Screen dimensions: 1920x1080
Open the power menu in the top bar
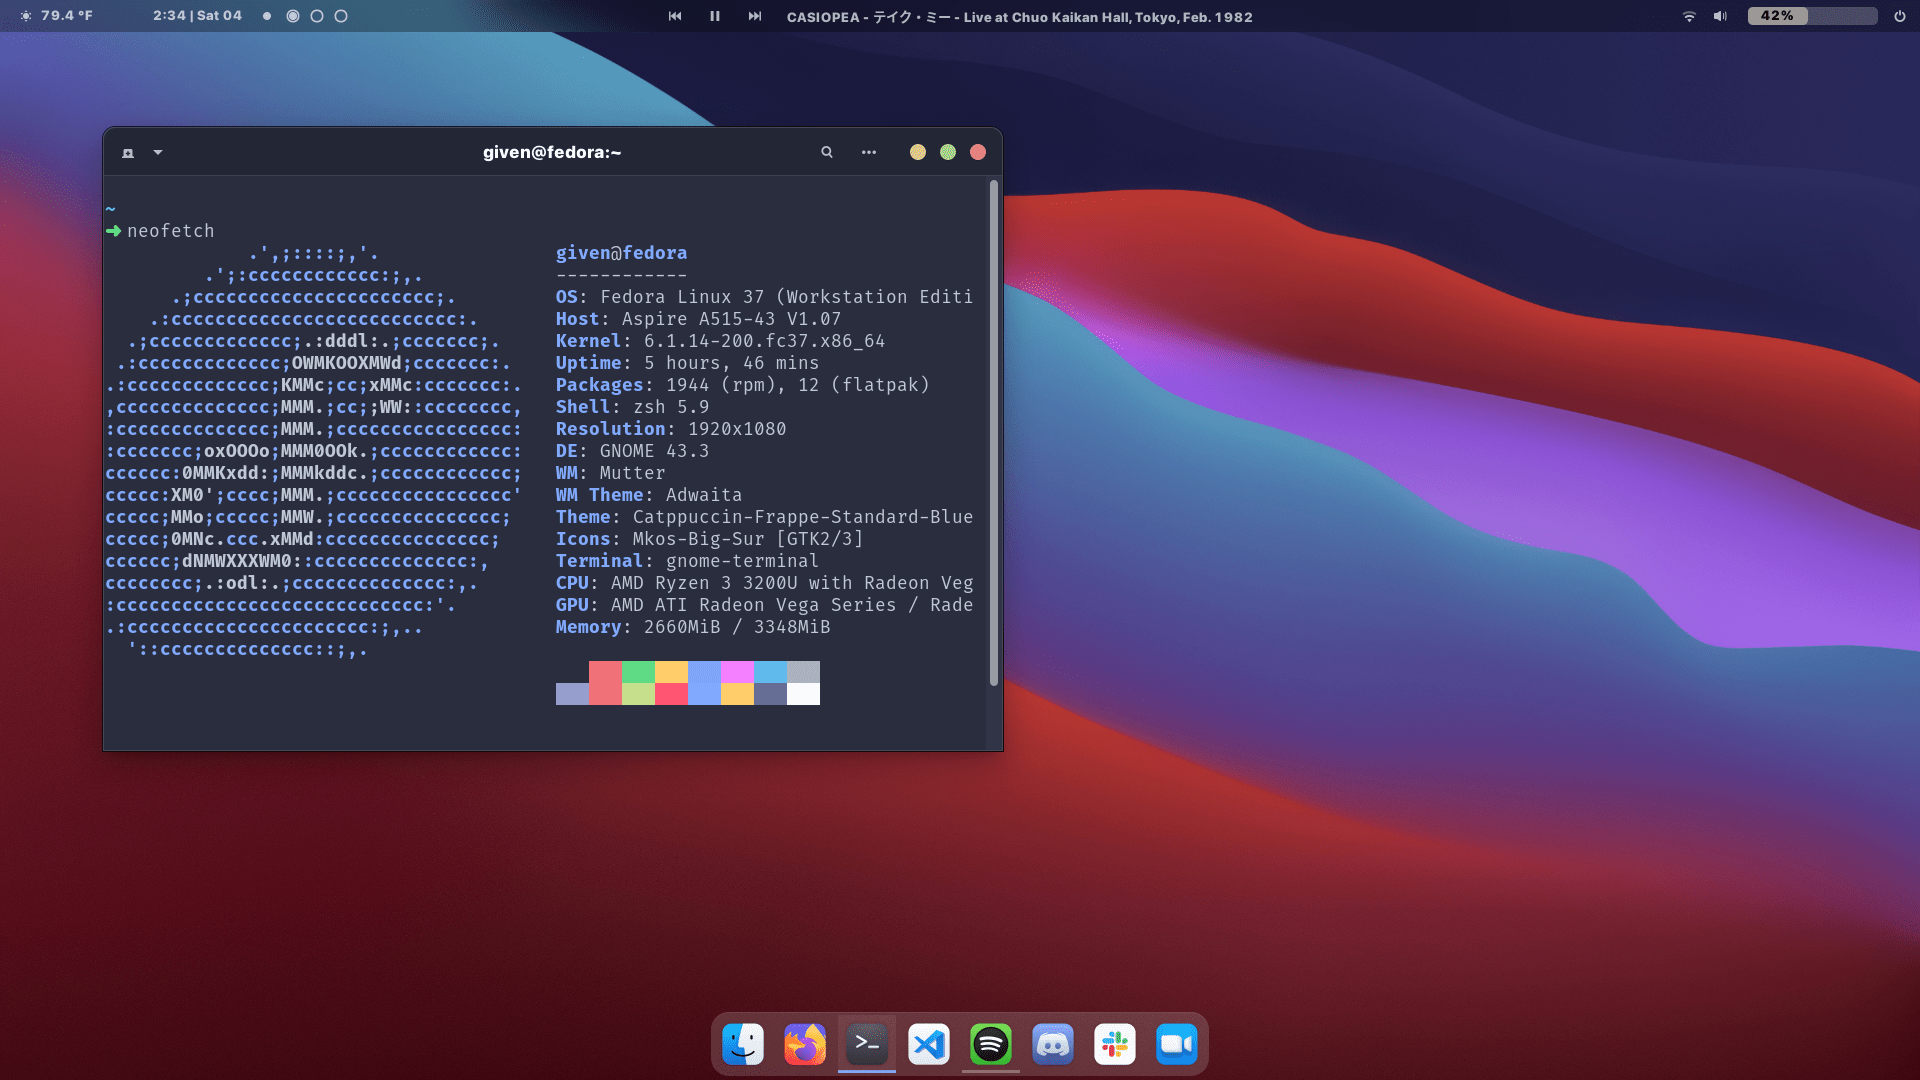[1899, 16]
